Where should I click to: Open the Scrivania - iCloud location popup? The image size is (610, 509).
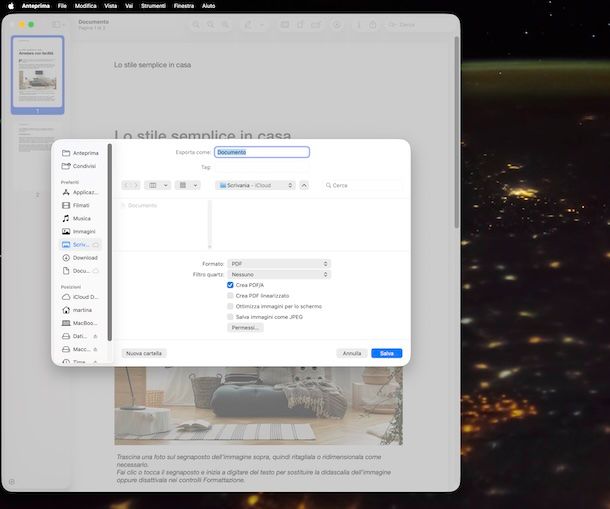click(256, 185)
